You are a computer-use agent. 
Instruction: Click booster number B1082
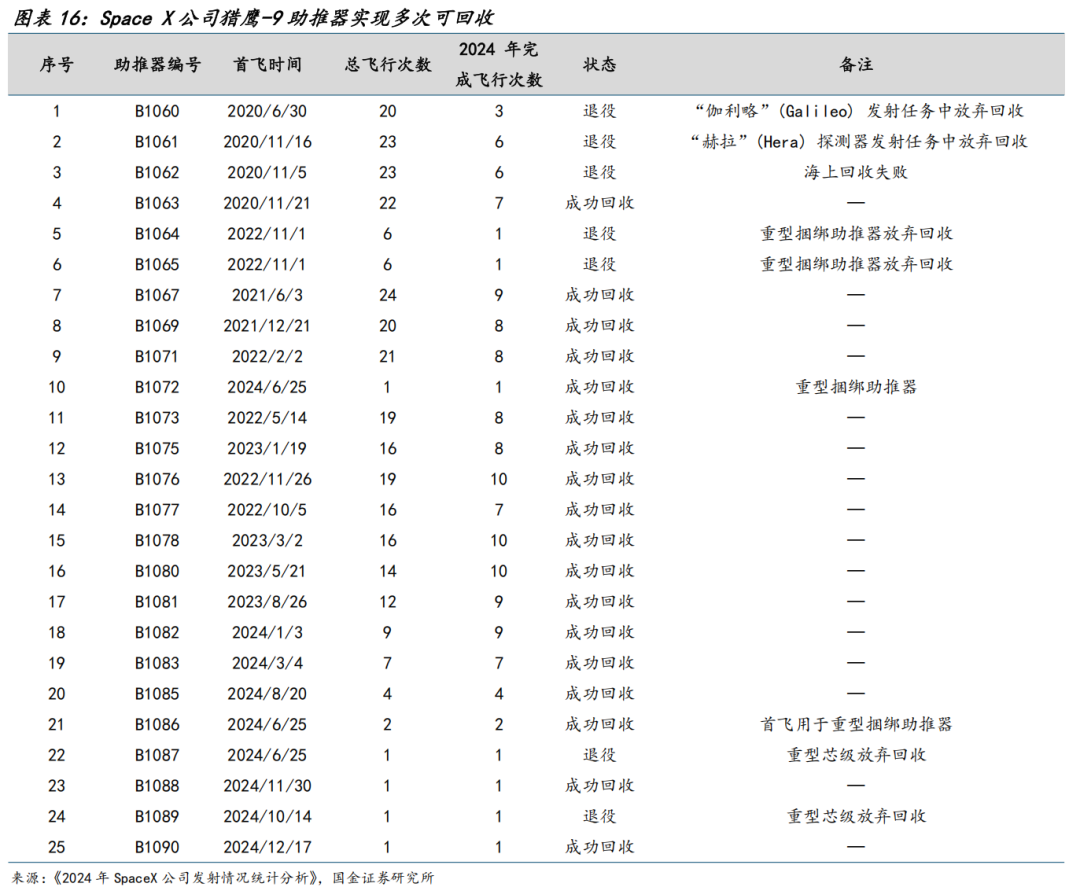157,633
